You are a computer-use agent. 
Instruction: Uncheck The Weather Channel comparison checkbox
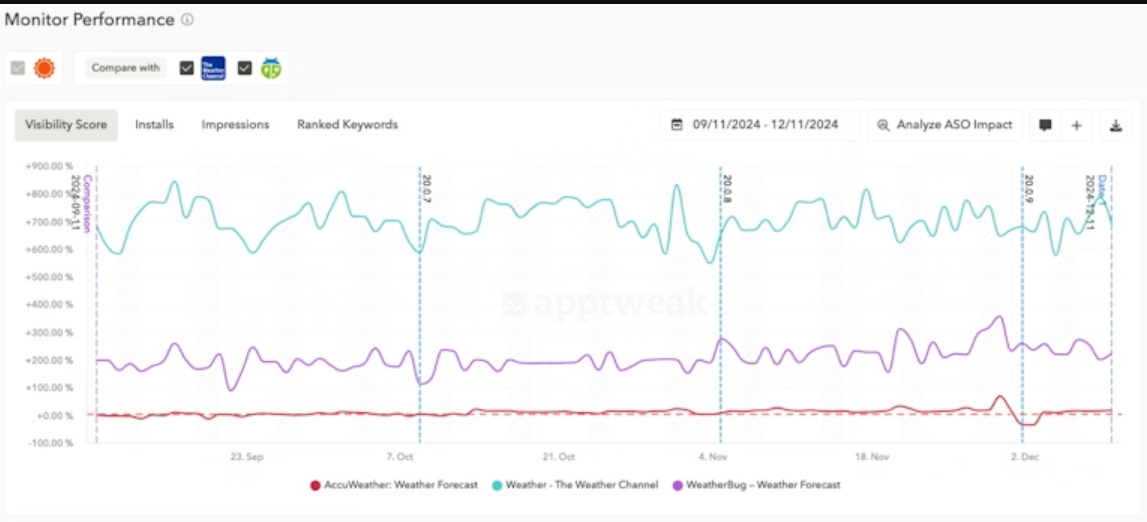(x=187, y=68)
